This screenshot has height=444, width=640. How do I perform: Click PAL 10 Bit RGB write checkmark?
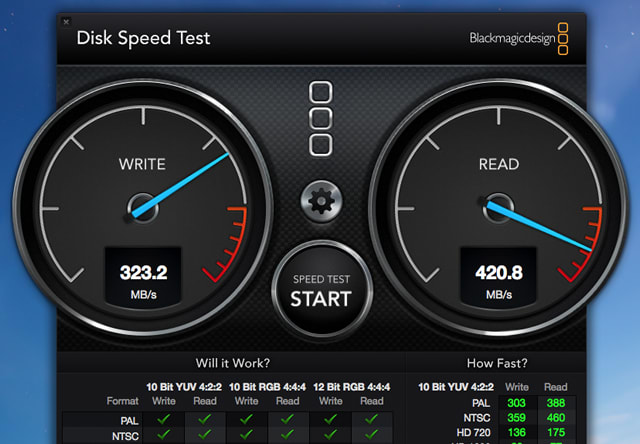[246, 419]
